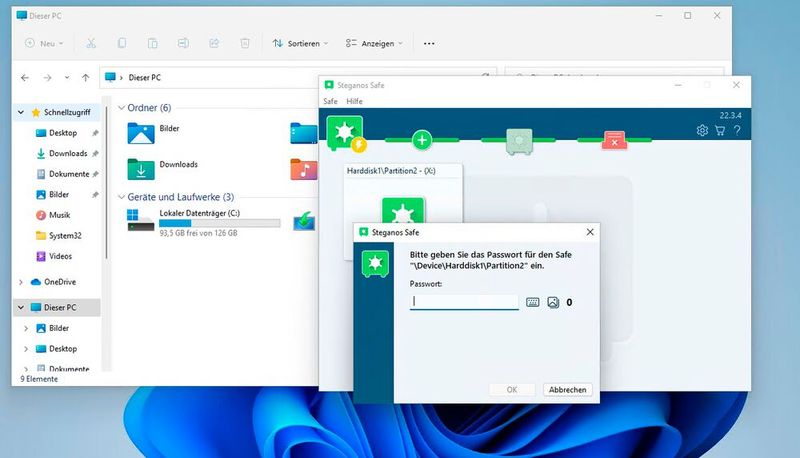Viewport: 800px width, 458px height.
Task: Click the green safe icon with the lightning badge
Action: tap(345, 134)
